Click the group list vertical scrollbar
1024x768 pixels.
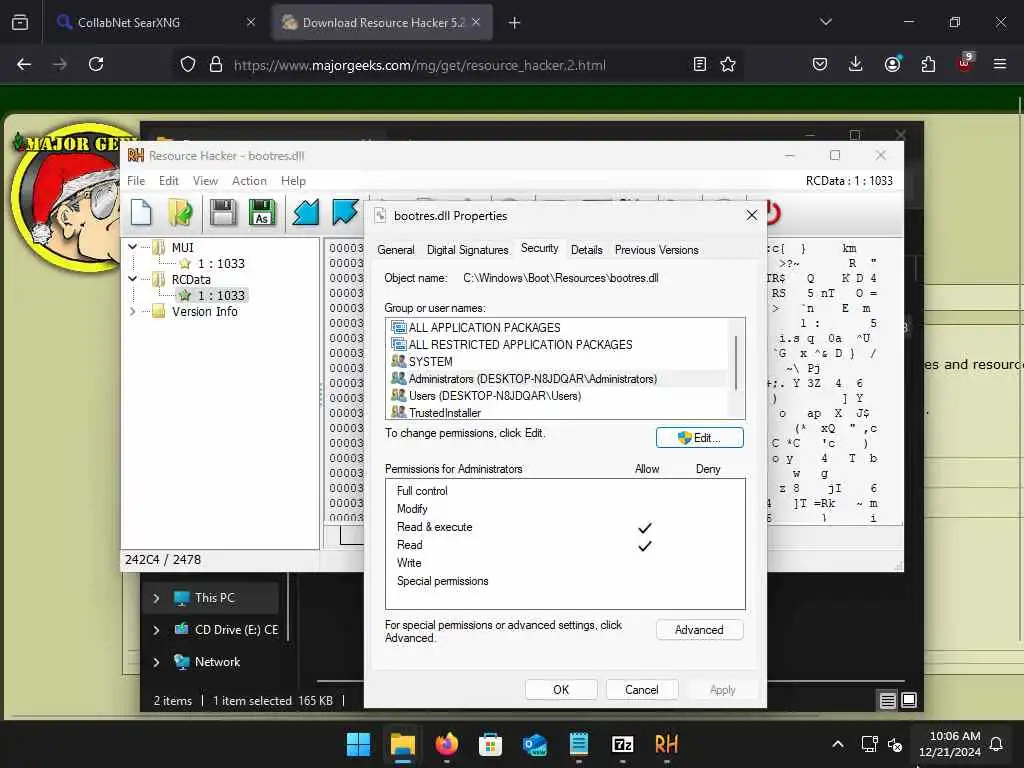[x=736, y=363]
